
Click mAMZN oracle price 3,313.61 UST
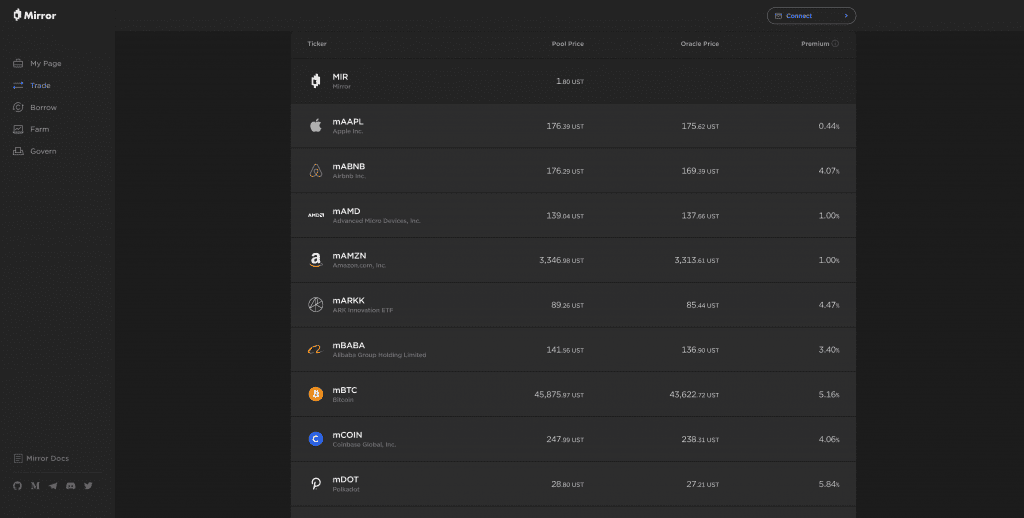pos(697,260)
